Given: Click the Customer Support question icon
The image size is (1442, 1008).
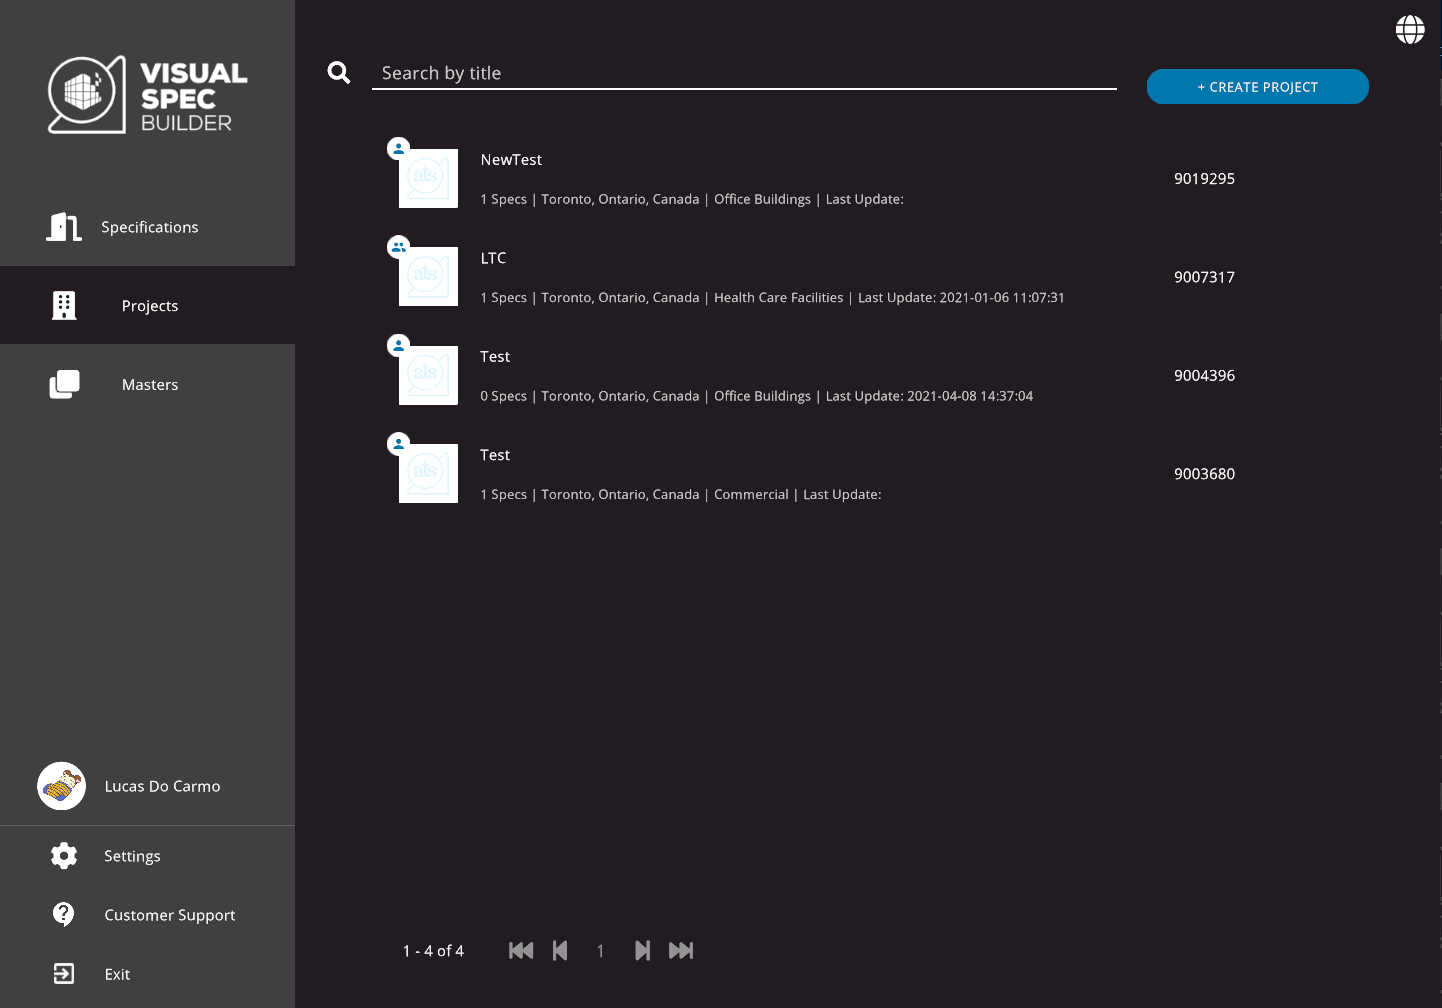Looking at the screenshot, I should coord(64,915).
